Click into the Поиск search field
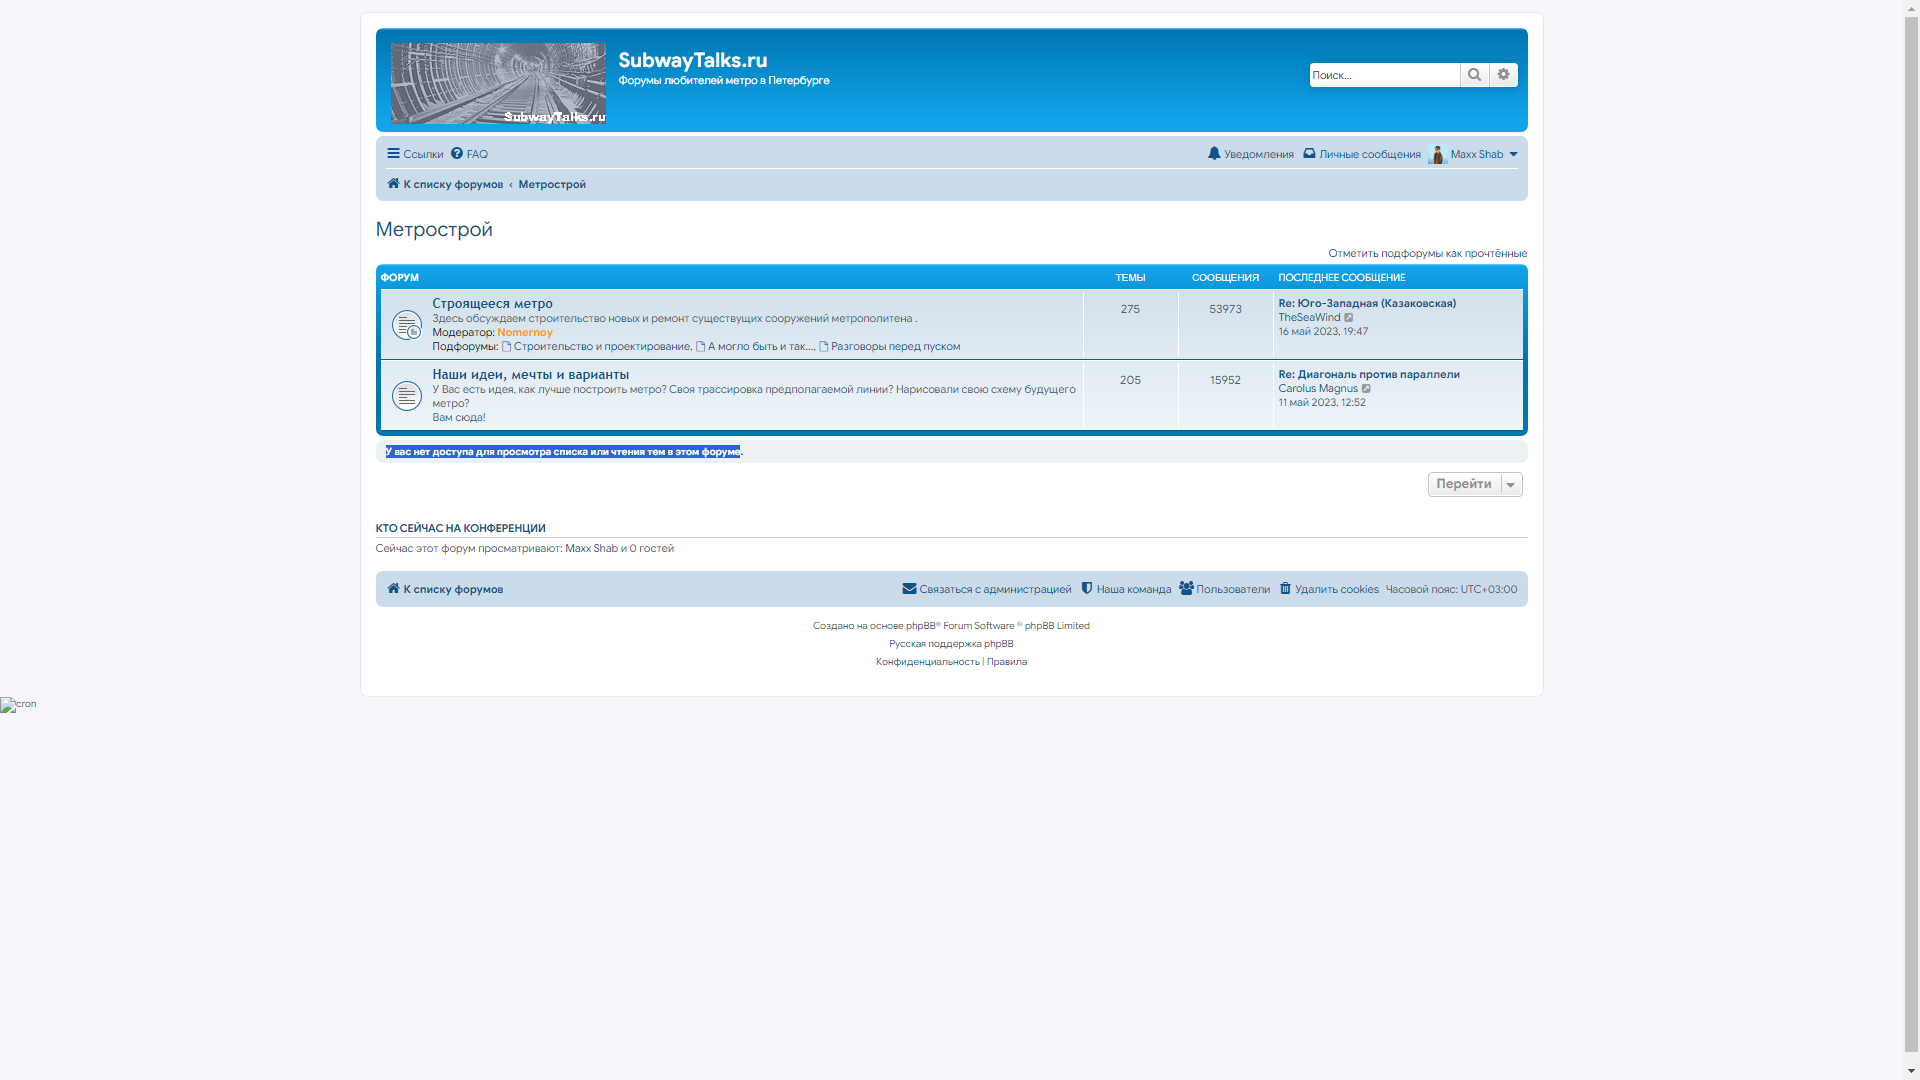This screenshot has height=1080, width=1920. click(1384, 75)
